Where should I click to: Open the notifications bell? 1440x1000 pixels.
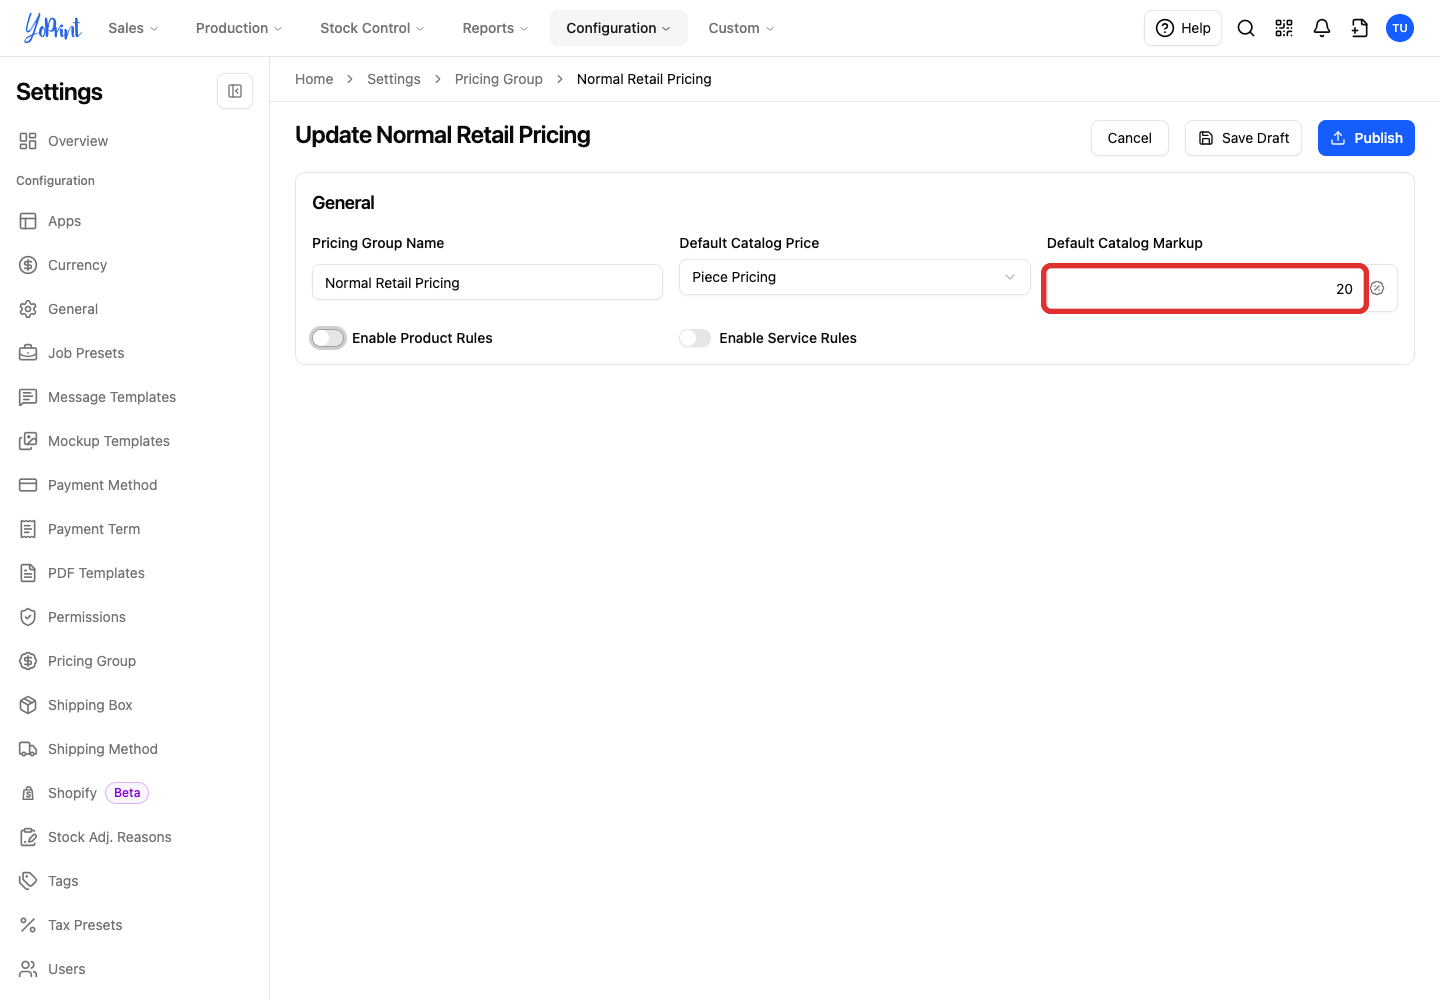tap(1322, 28)
